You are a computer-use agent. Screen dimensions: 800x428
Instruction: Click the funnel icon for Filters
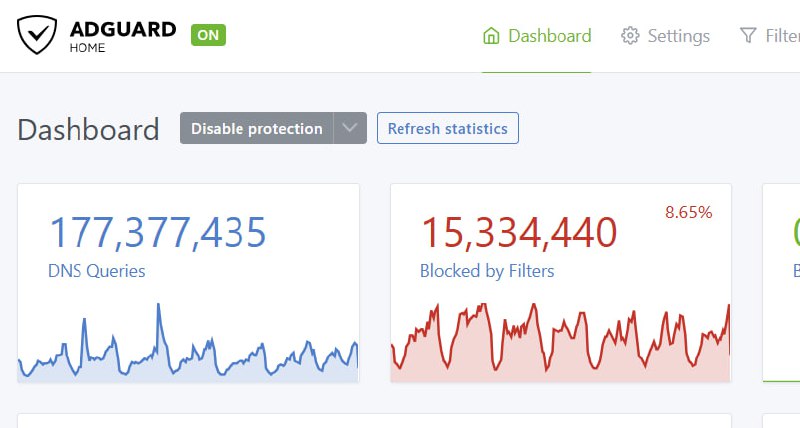(x=748, y=36)
